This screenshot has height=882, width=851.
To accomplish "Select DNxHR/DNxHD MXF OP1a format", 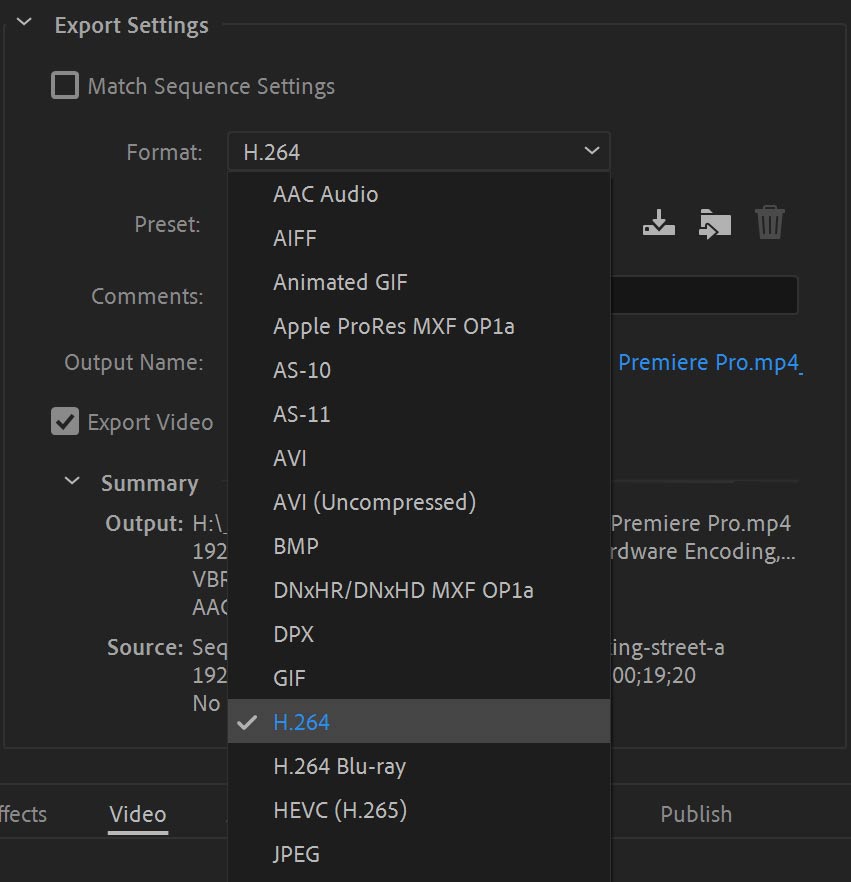I will tap(418, 590).
